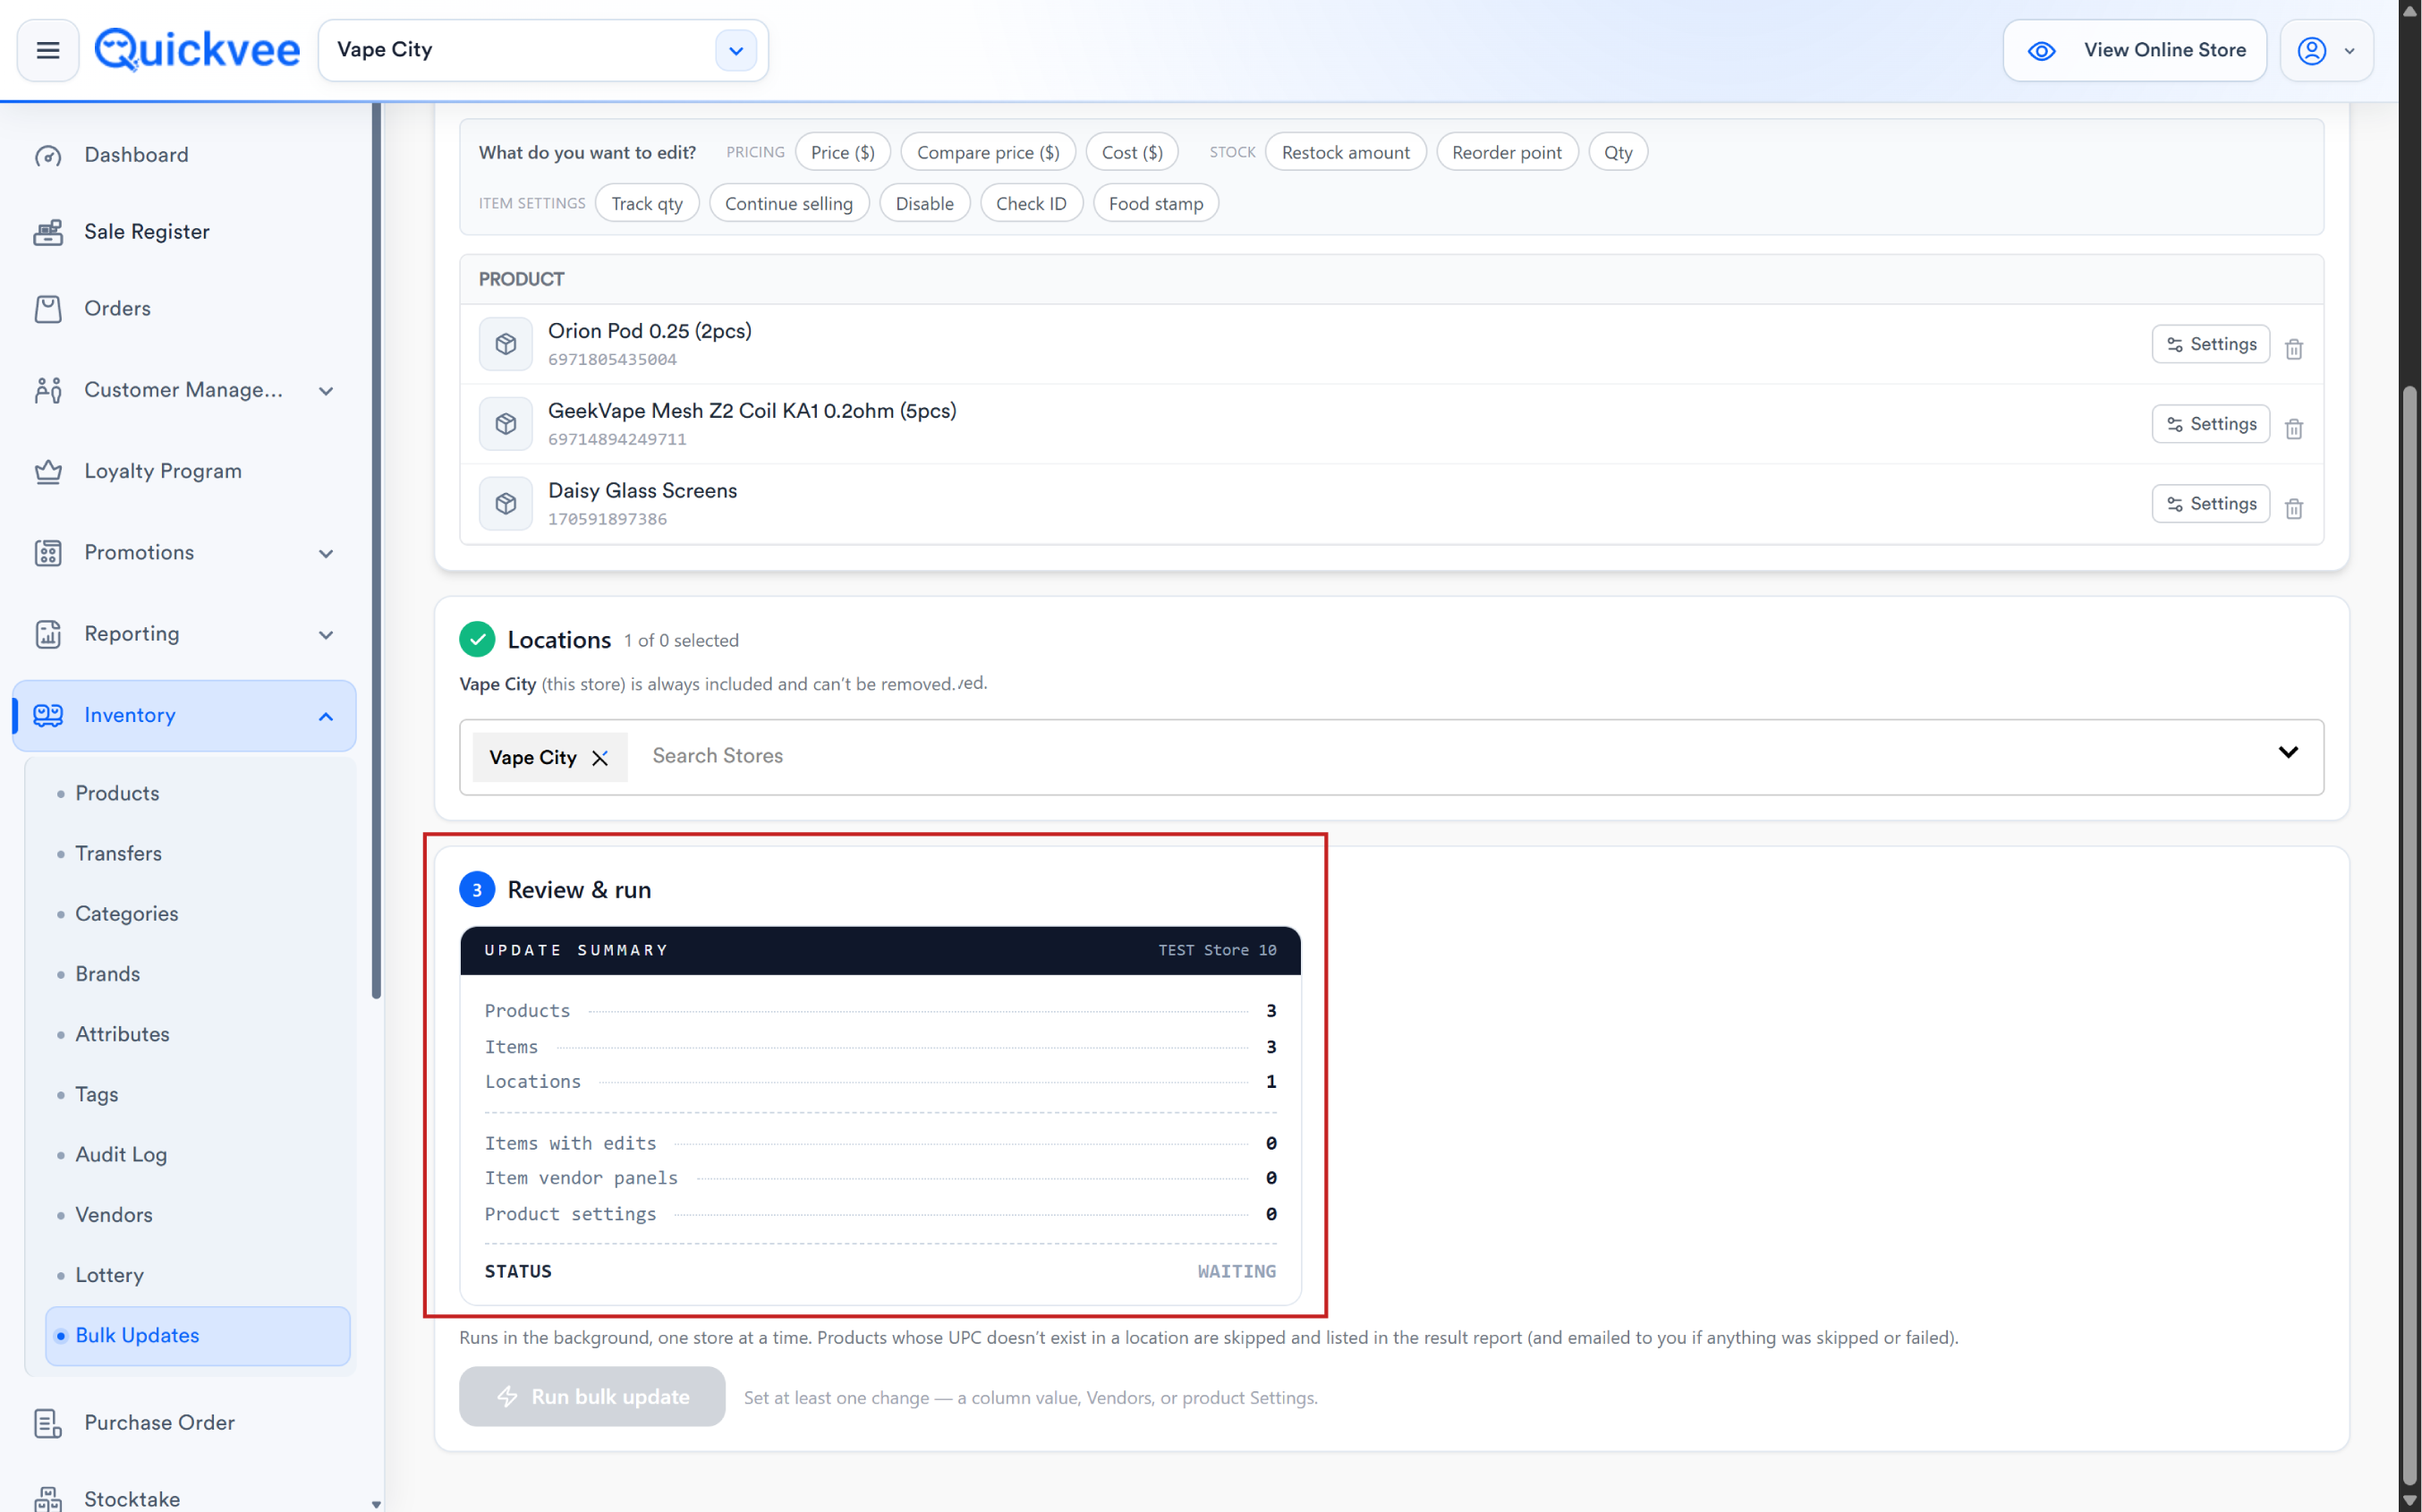Open Settings for GeekVape Mesh Z2 Coil
This screenshot has width=2422, height=1512.
pos(2210,424)
